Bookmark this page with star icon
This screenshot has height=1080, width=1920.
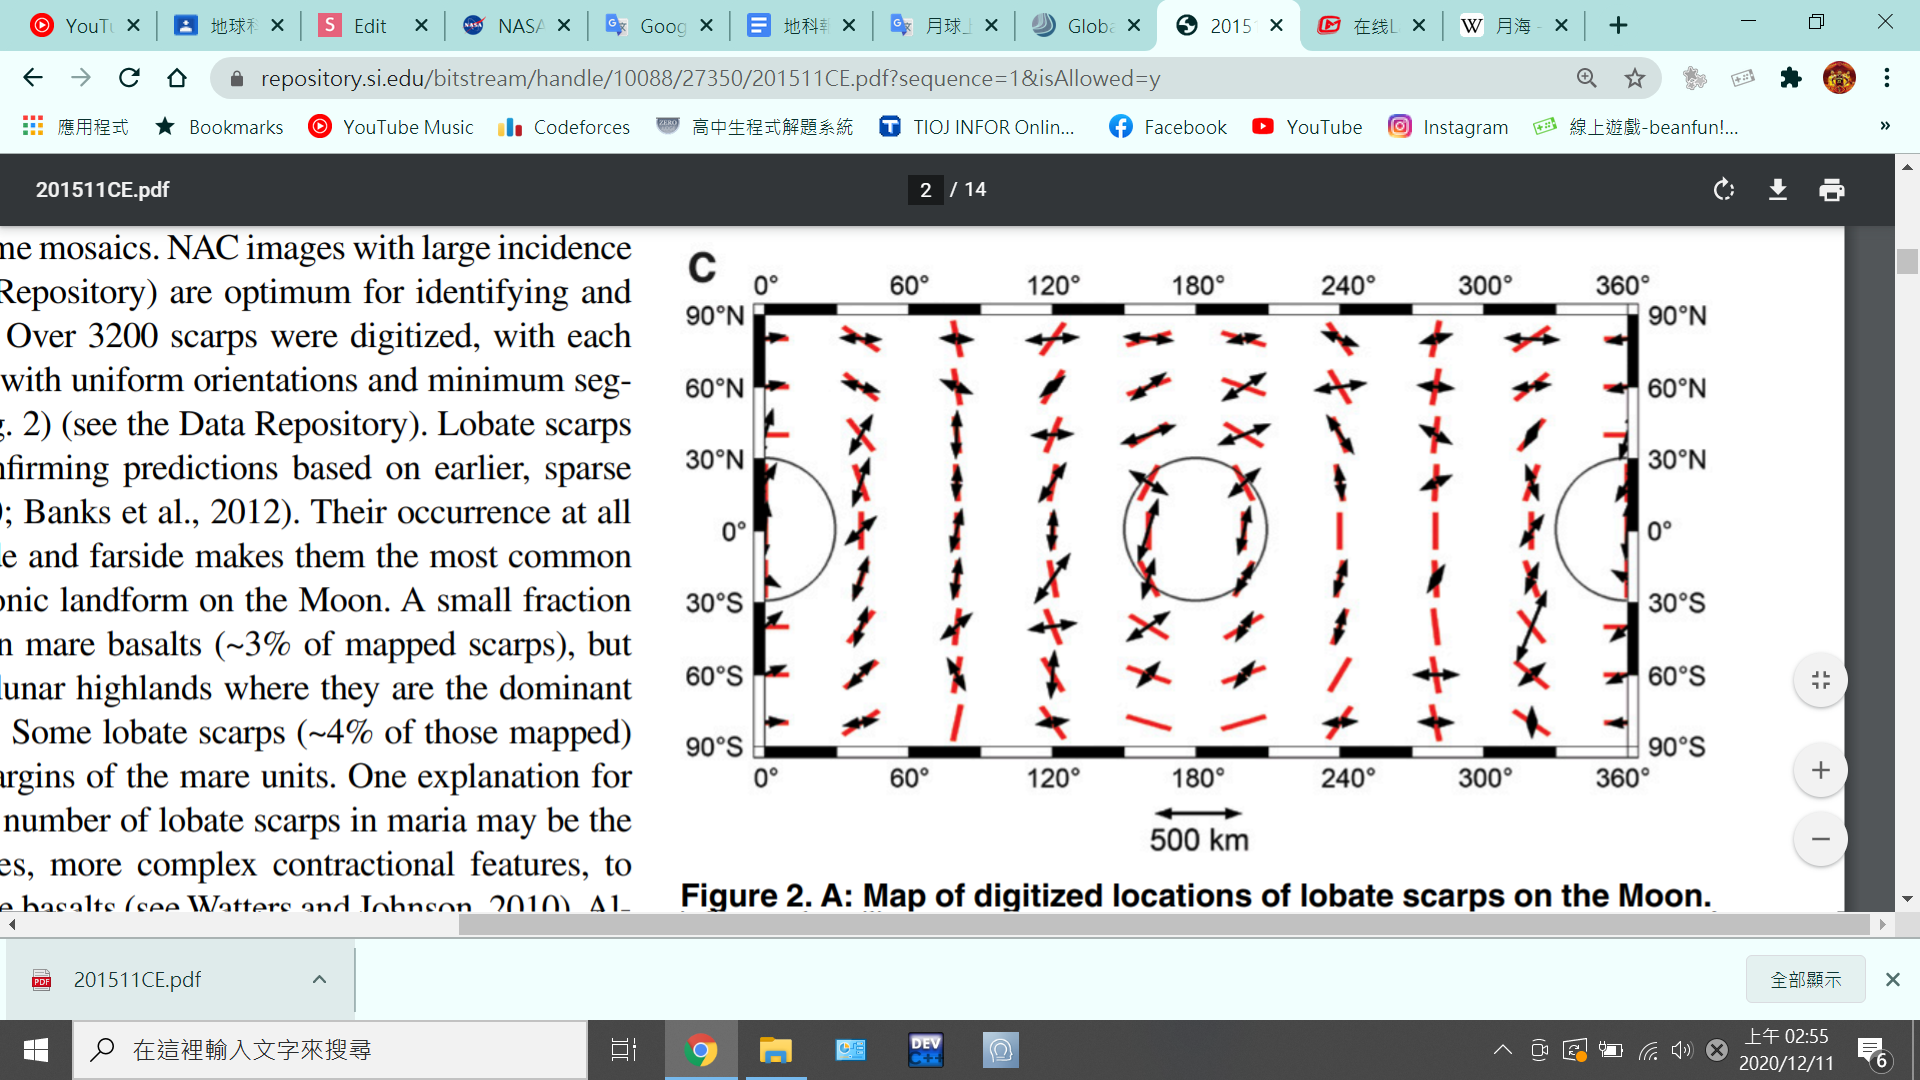click(x=1634, y=78)
